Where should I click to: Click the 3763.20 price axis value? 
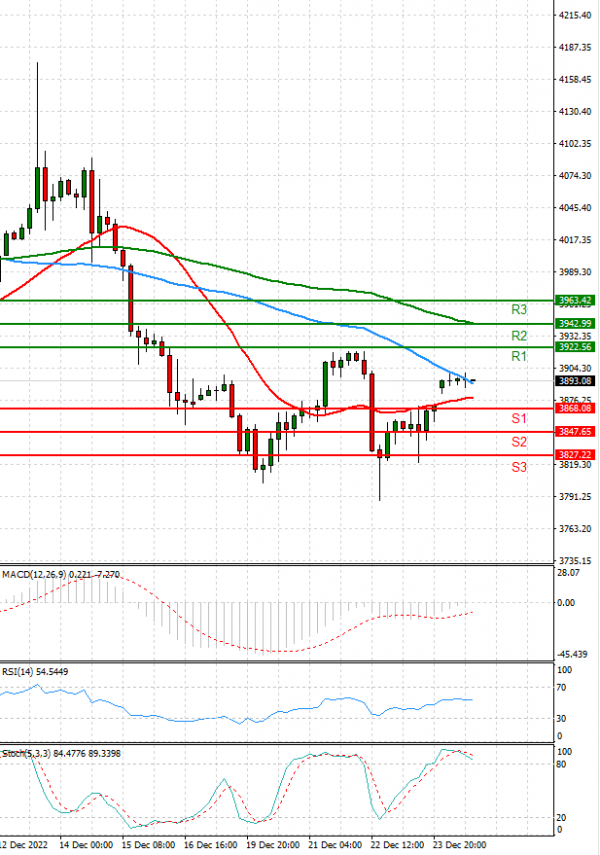tap(575, 529)
